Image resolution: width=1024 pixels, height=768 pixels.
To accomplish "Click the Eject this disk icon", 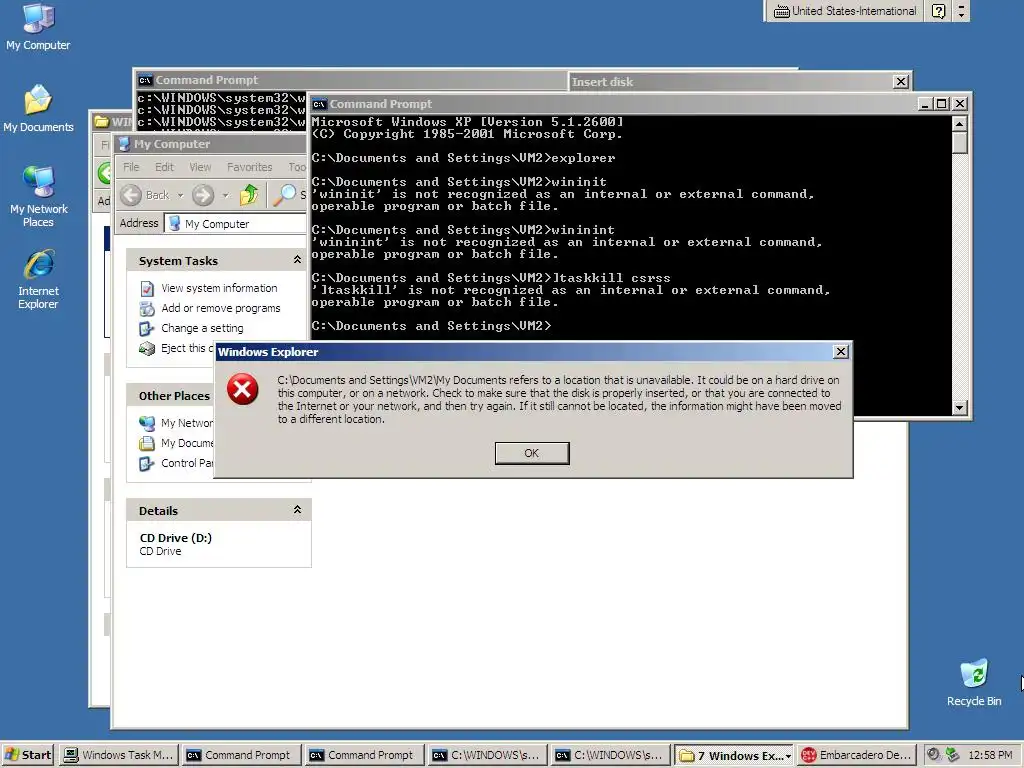I will [x=147, y=349].
